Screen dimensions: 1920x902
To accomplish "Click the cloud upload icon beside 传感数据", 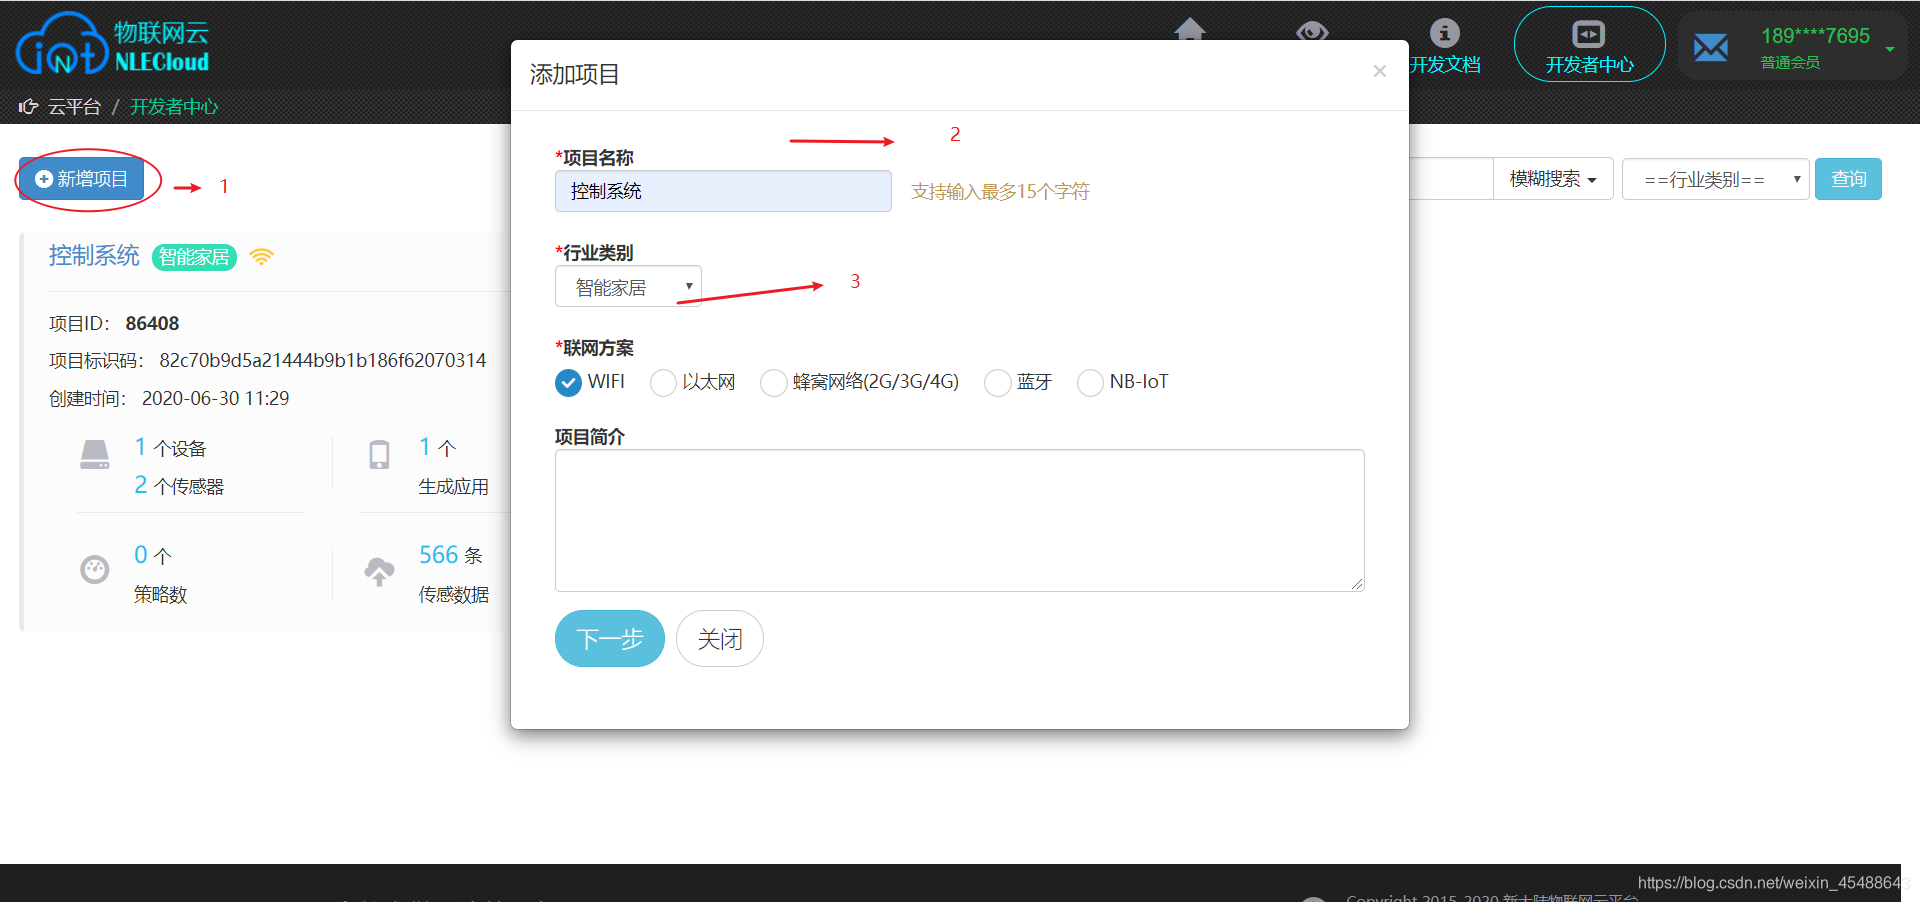I will click(x=379, y=572).
